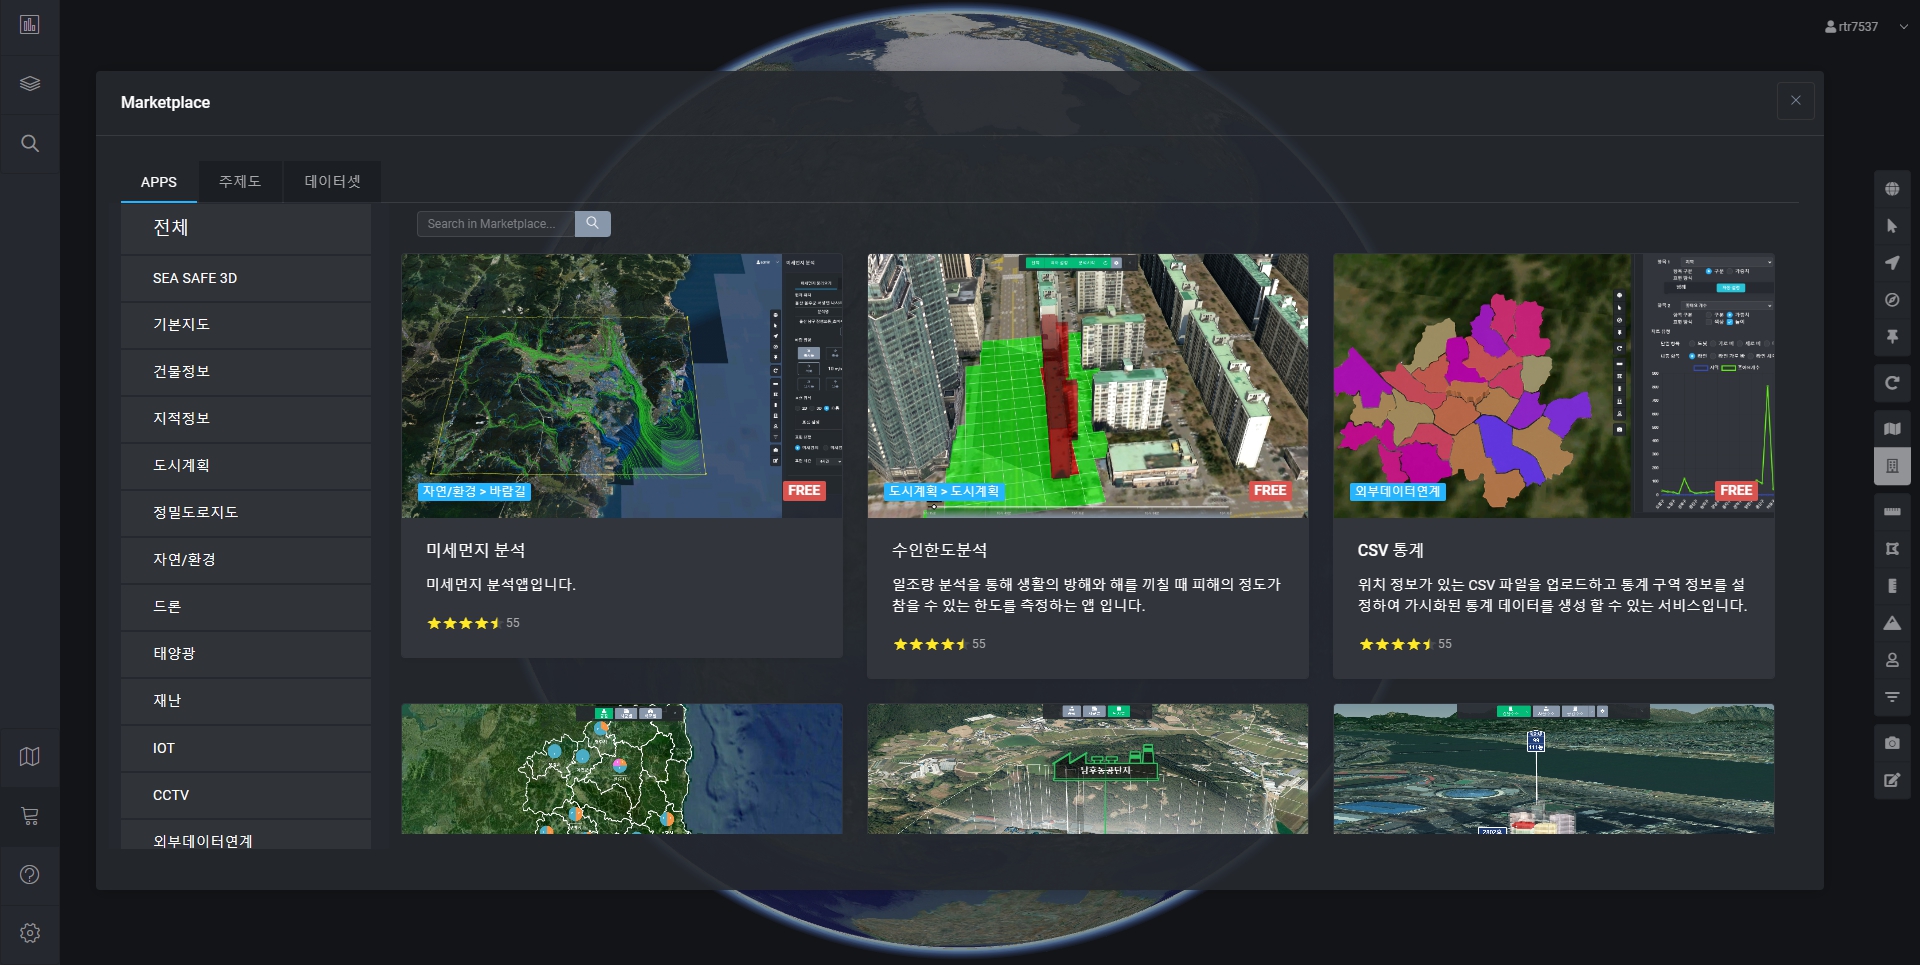The height and width of the screenshot is (965, 1920).
Task: Select the compass icon in right toolbar
Action: [1892, 300]
